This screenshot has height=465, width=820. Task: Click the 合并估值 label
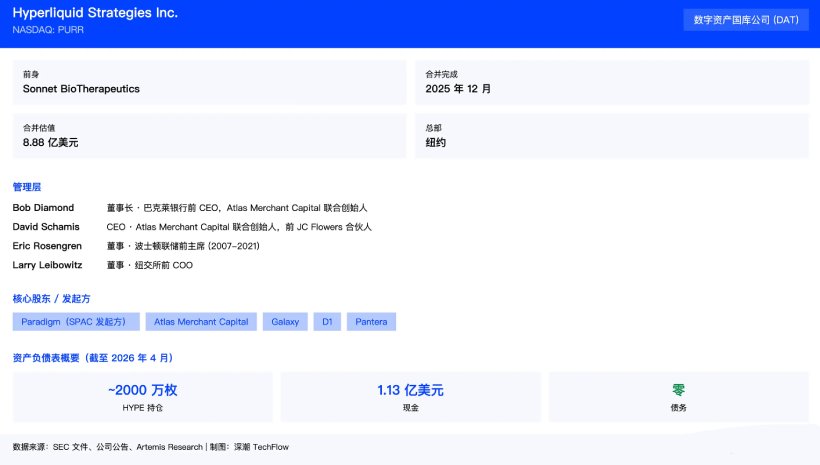[x=39, y=128]
